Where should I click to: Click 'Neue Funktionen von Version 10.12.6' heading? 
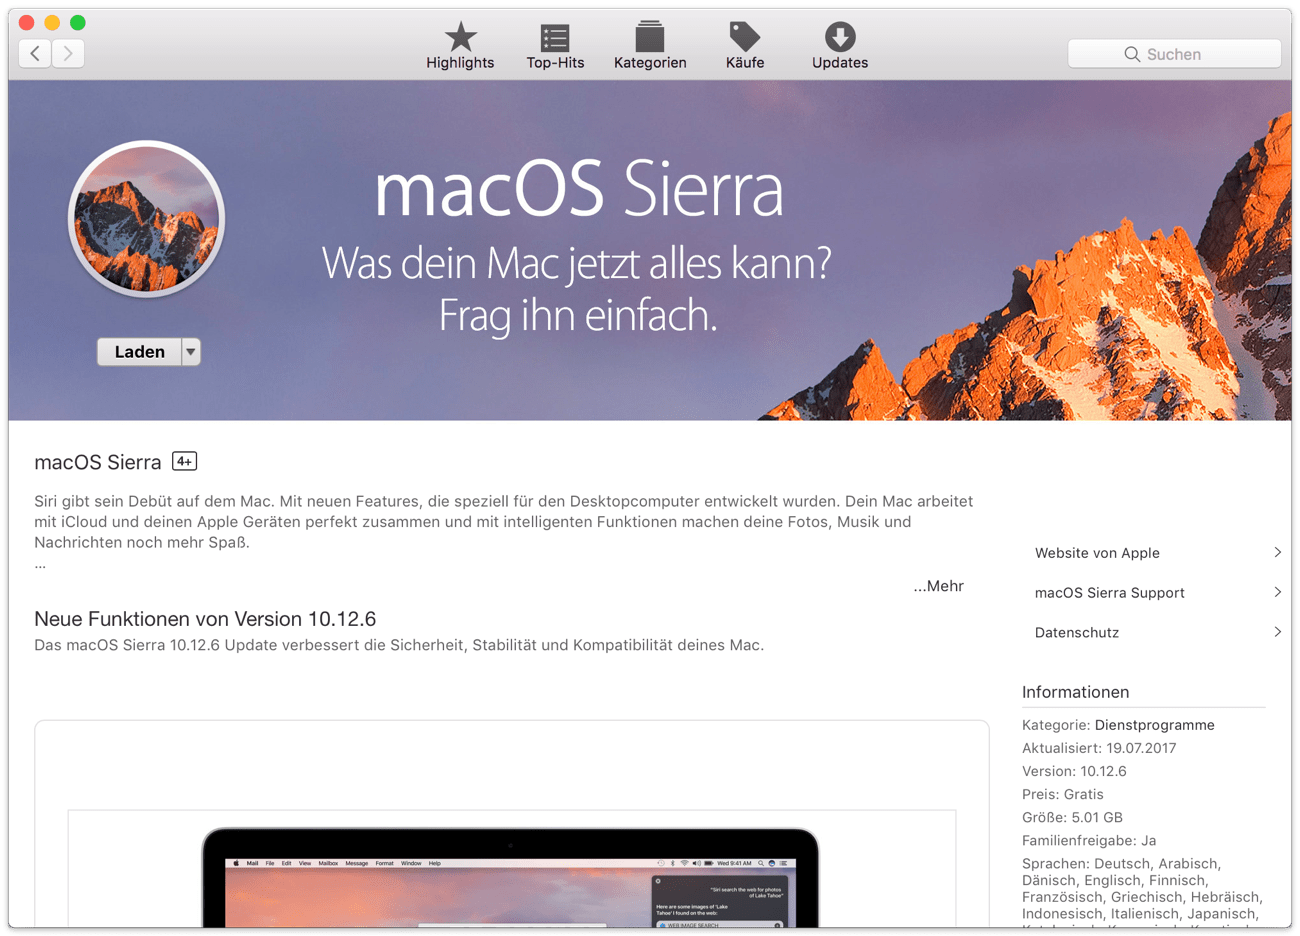click(x=205, y=619)
